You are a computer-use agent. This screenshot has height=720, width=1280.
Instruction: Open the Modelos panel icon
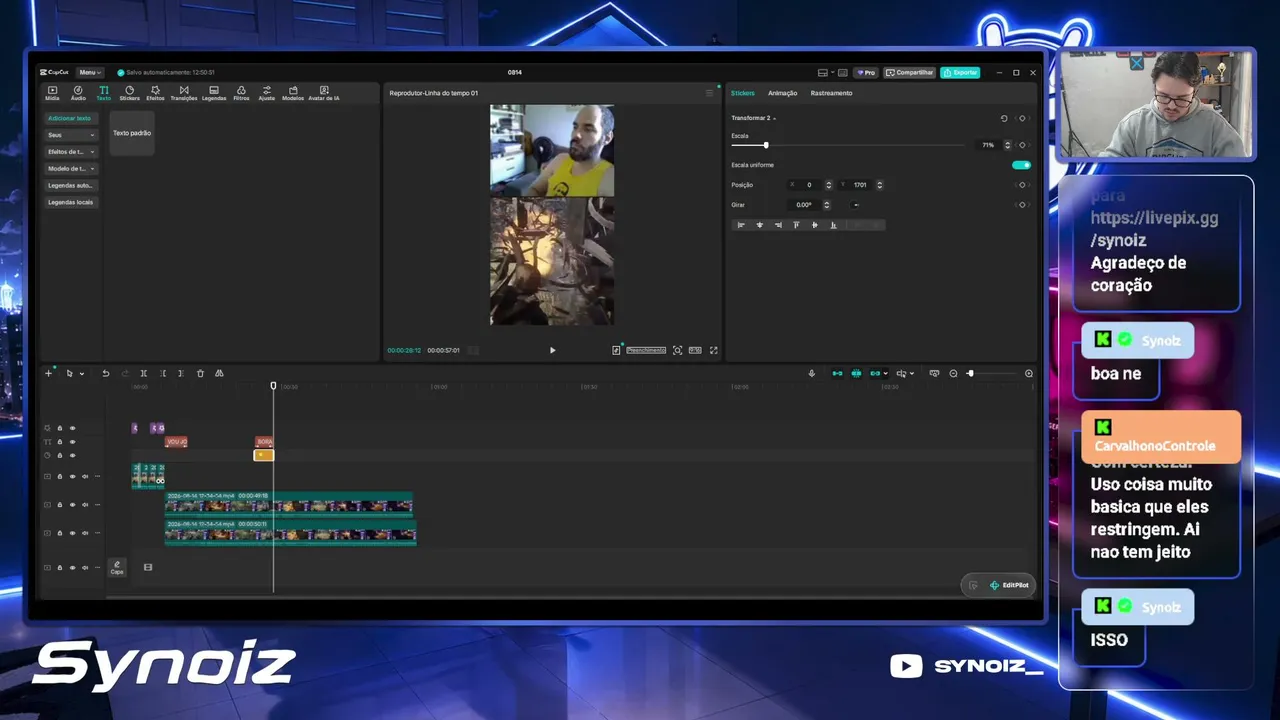(x=293, y=93)
